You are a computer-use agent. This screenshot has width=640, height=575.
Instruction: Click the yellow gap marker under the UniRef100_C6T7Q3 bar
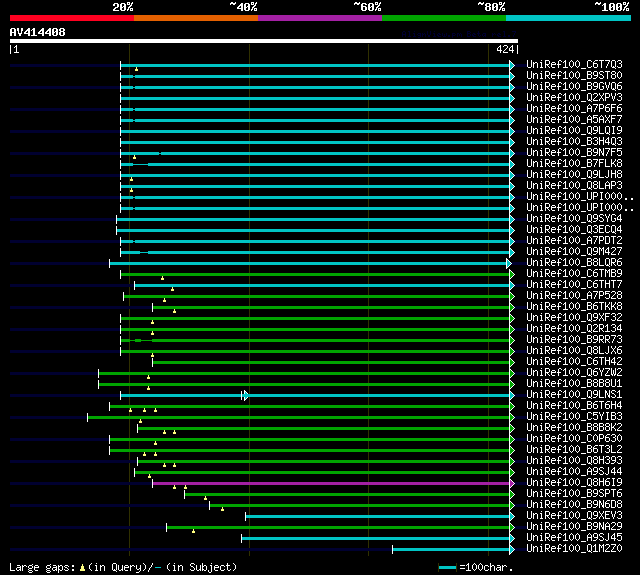click(x=136, y=69)
